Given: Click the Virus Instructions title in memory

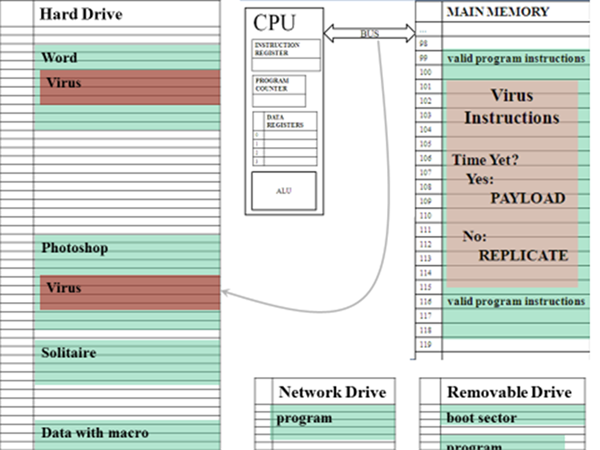Looking at the screenshot, I should (511, 107).
